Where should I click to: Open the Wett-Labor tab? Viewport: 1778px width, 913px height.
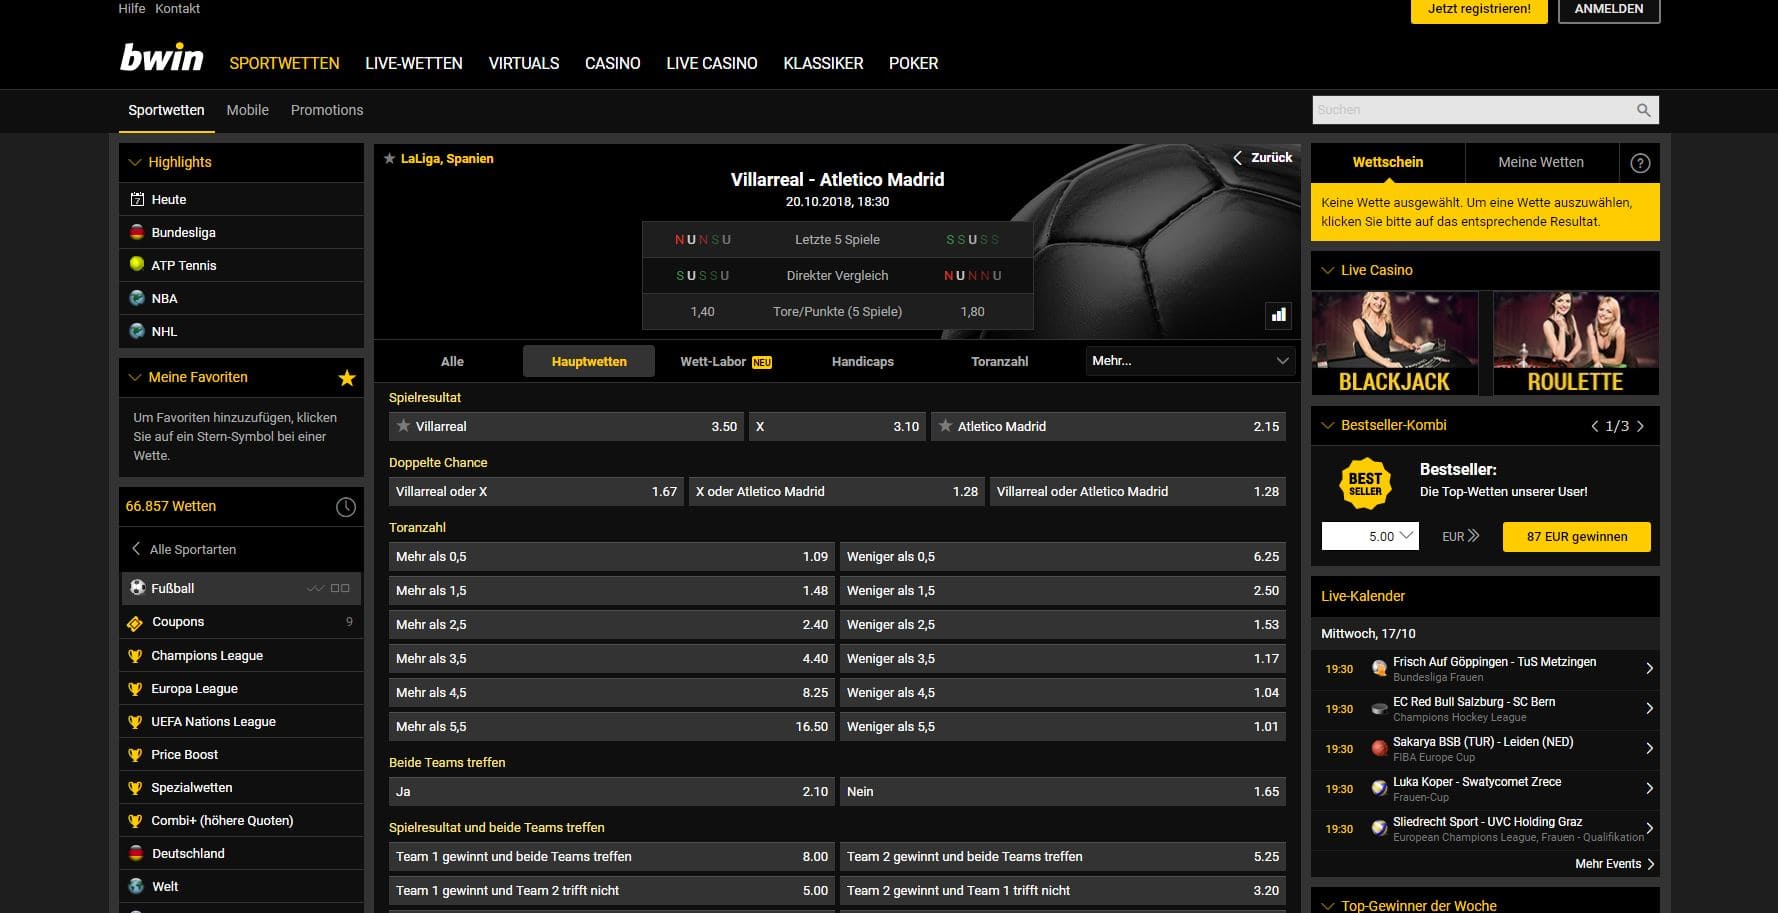(x=726, y=361)
